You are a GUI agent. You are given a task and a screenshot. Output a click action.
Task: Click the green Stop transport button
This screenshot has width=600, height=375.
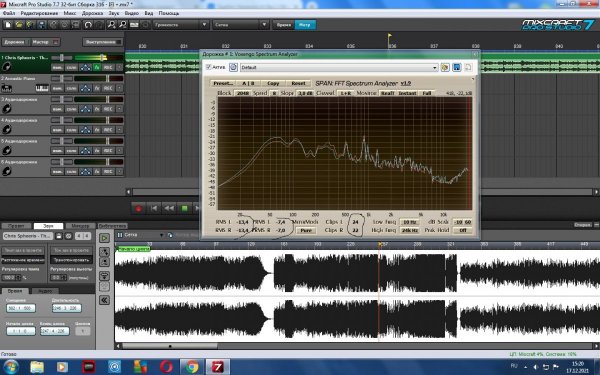[x=184, y=209]
